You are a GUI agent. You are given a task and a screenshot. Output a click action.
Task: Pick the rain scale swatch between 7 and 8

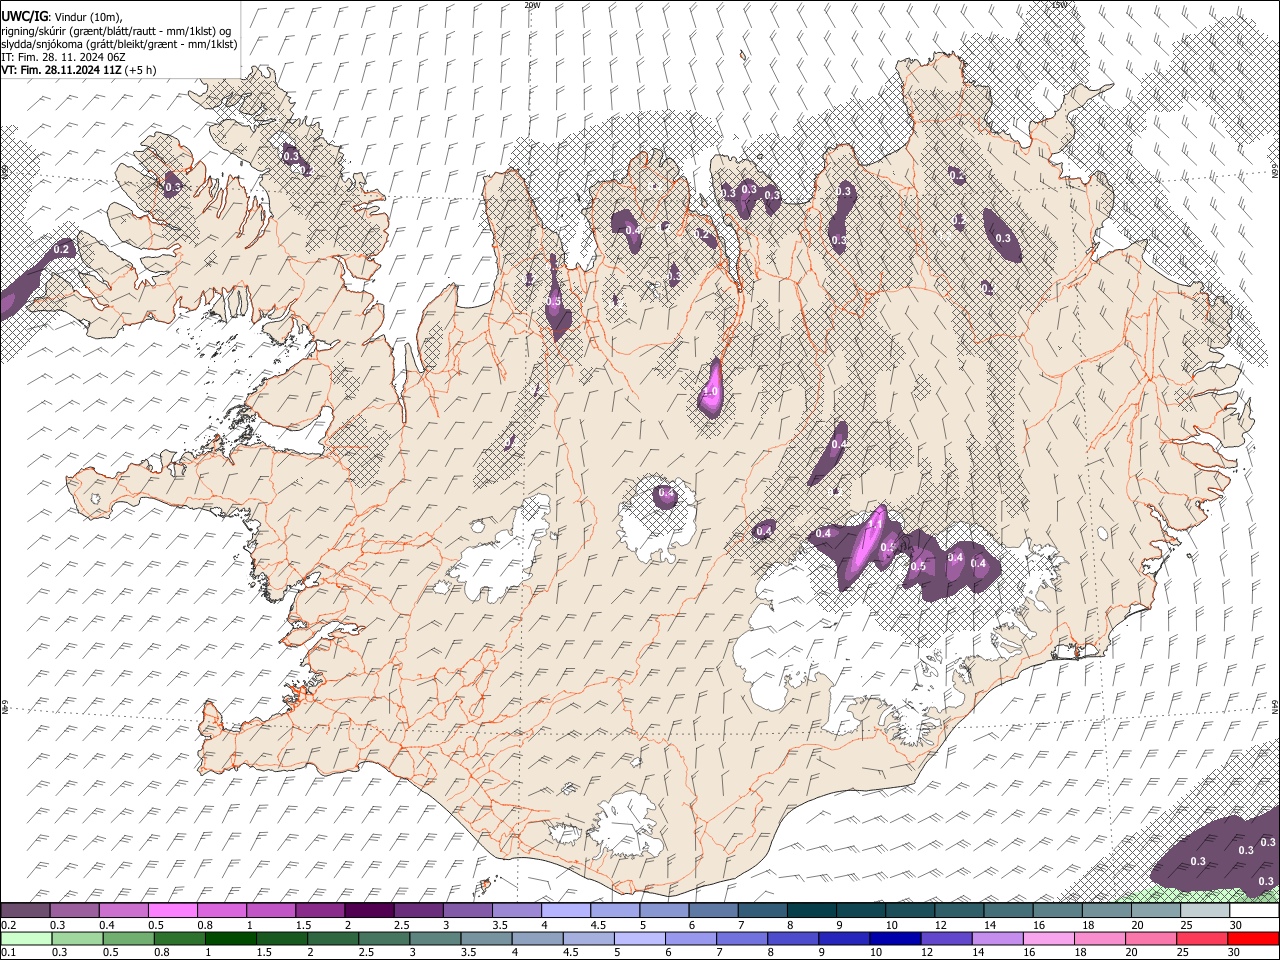742,938
